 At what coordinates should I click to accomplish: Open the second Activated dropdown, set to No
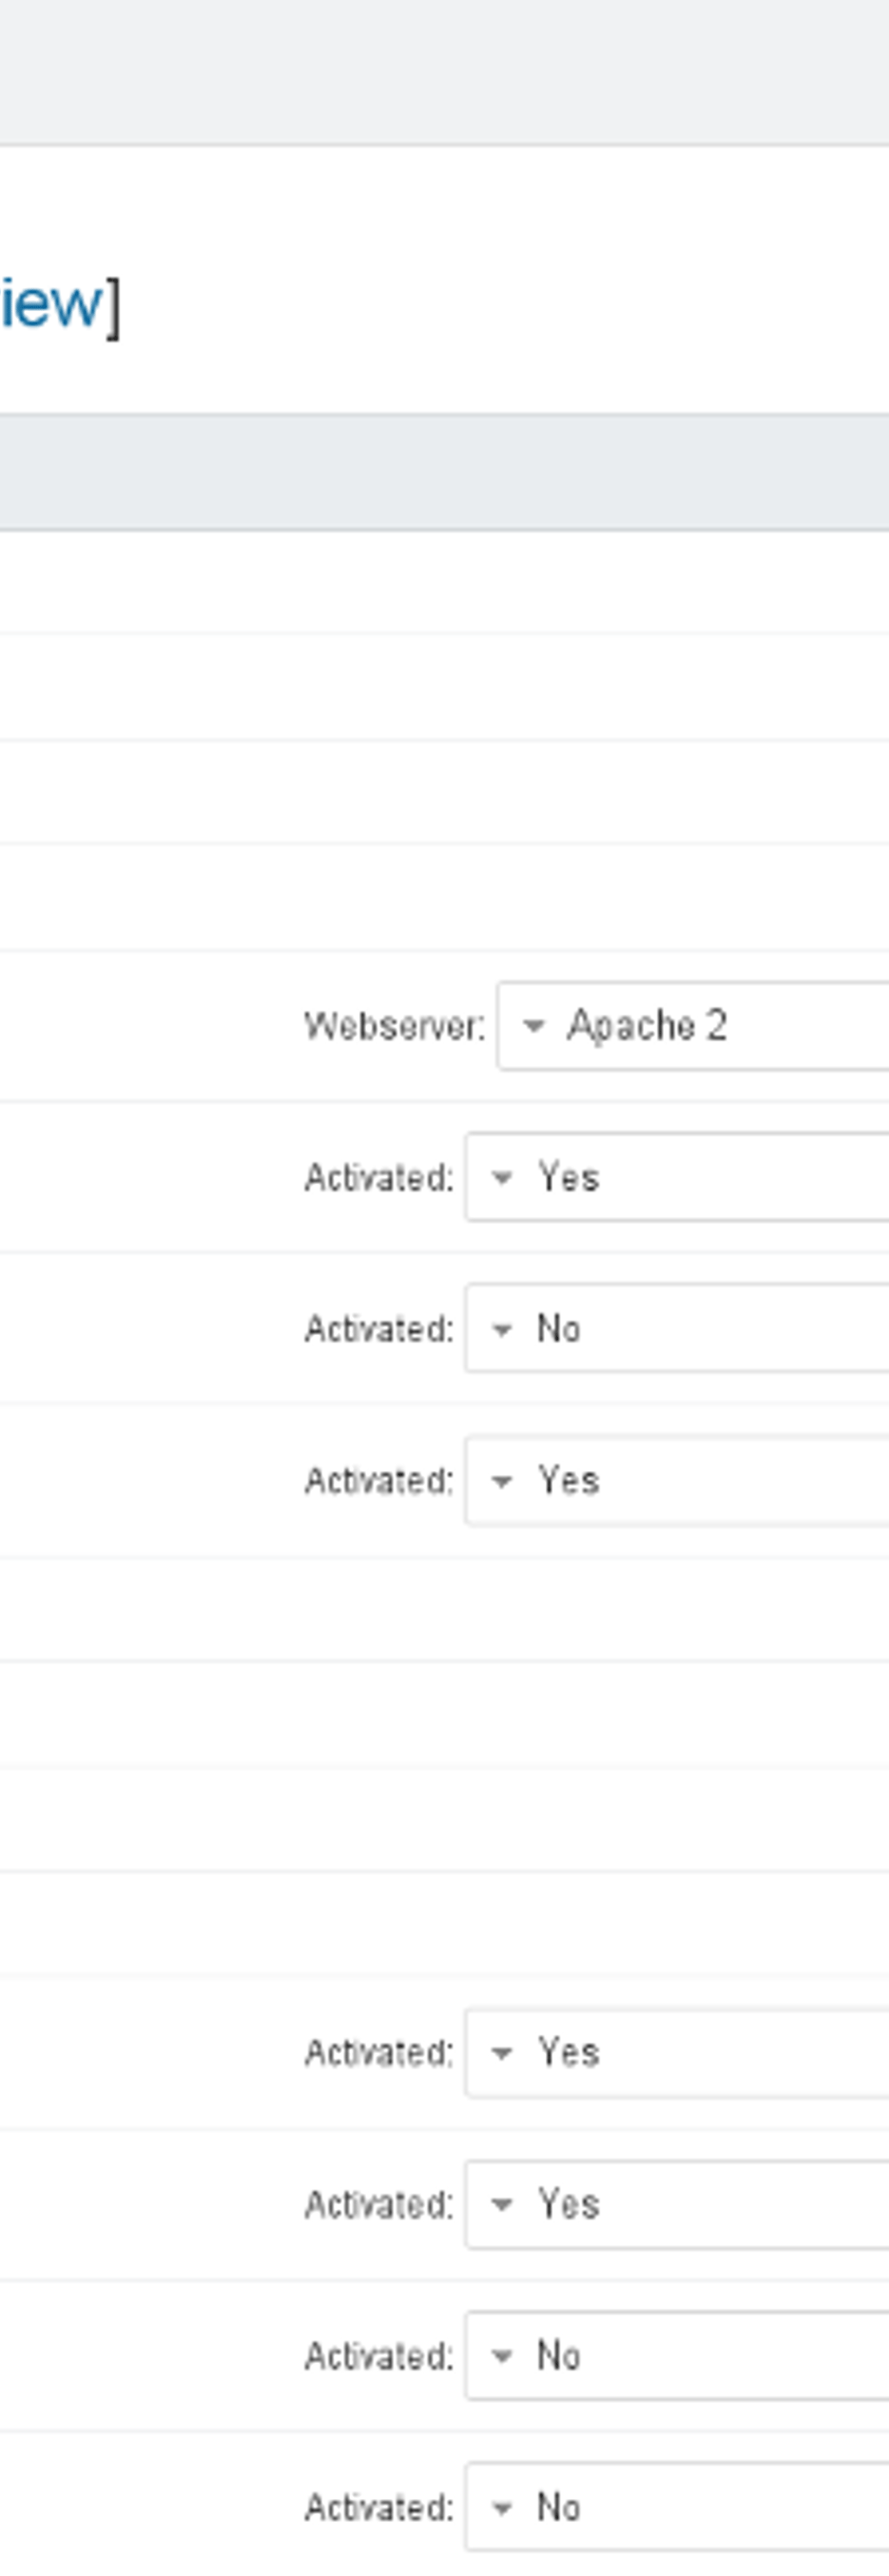676,1329
